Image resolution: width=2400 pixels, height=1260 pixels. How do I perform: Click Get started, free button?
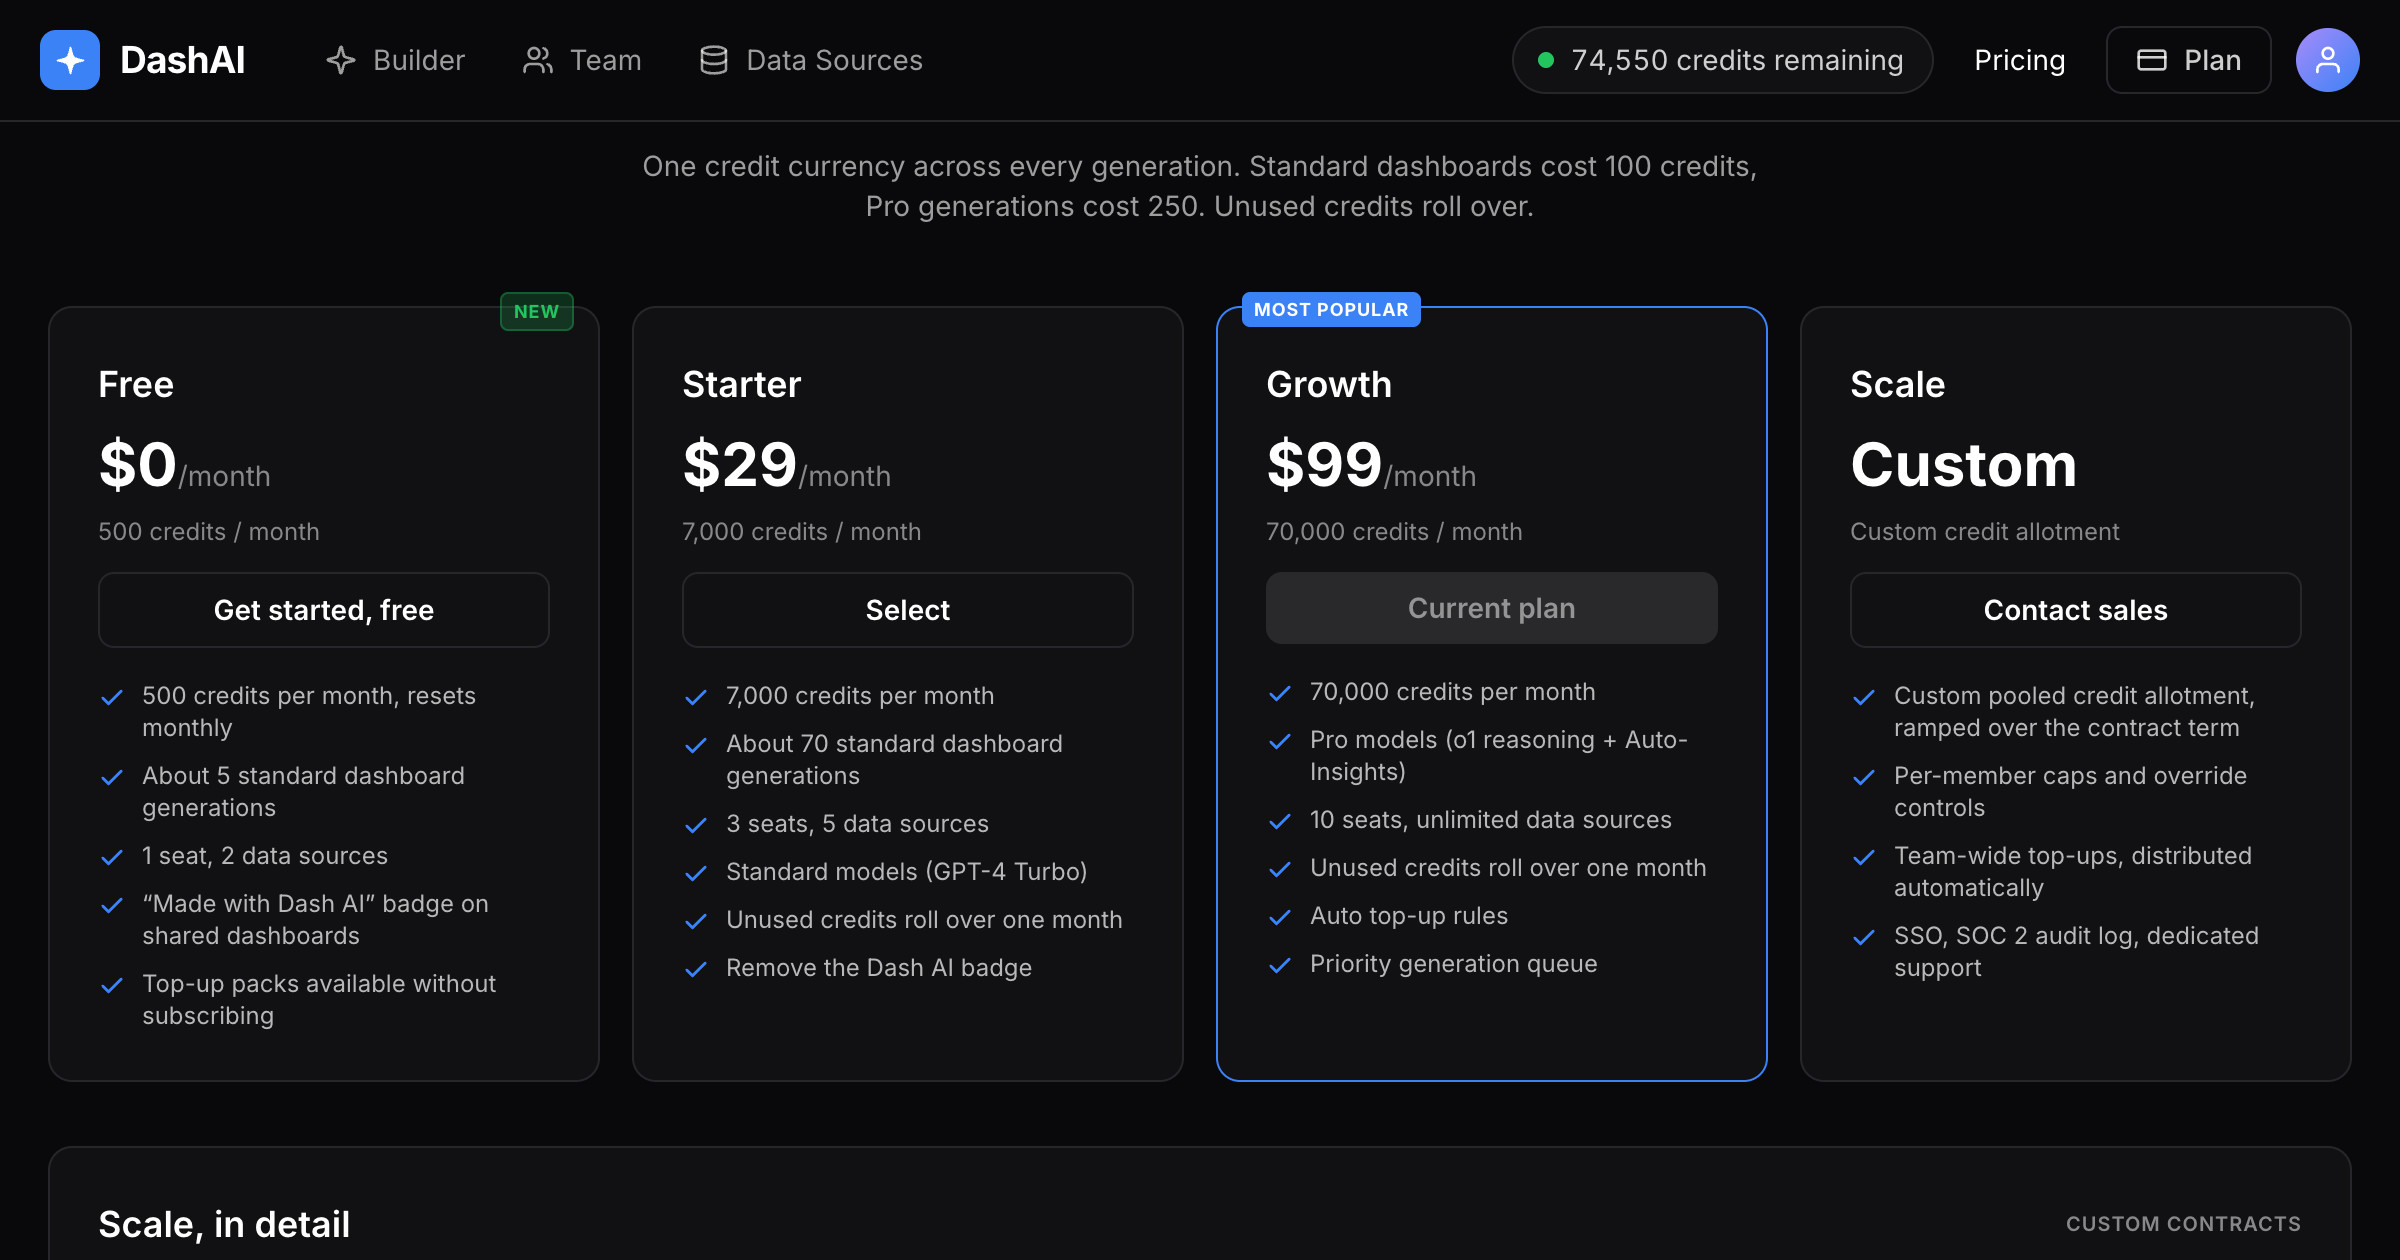point(324,610)
